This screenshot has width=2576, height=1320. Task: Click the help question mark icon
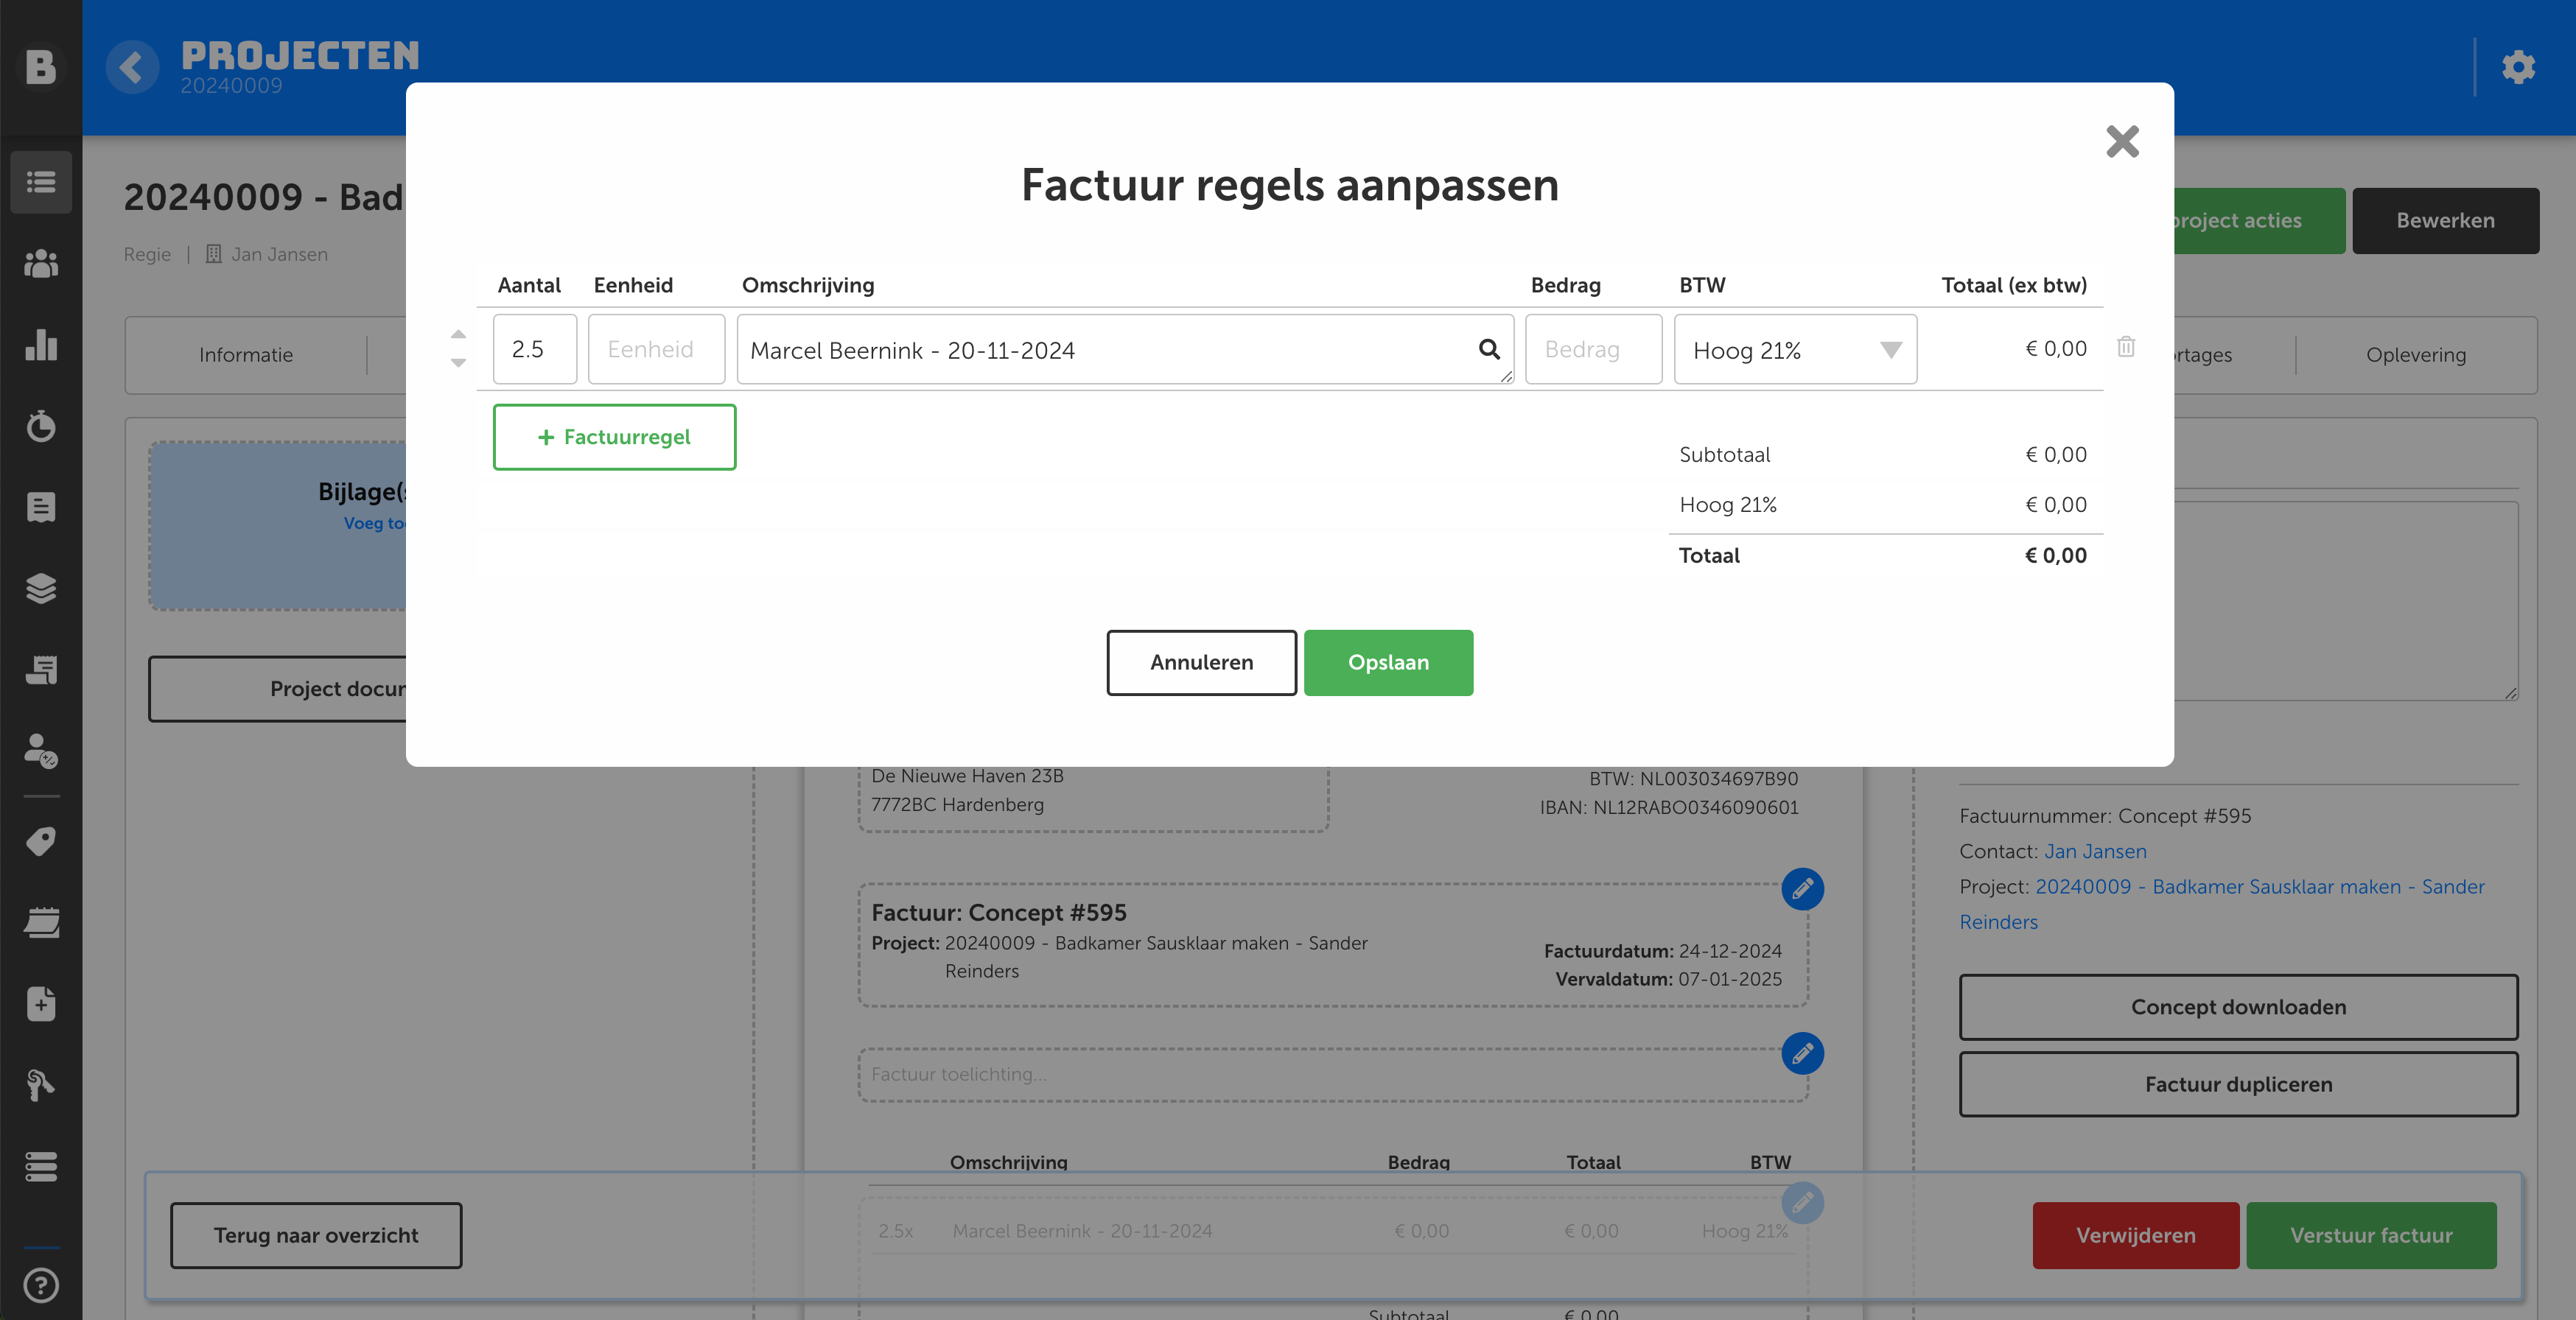(x=41, y=1284)
